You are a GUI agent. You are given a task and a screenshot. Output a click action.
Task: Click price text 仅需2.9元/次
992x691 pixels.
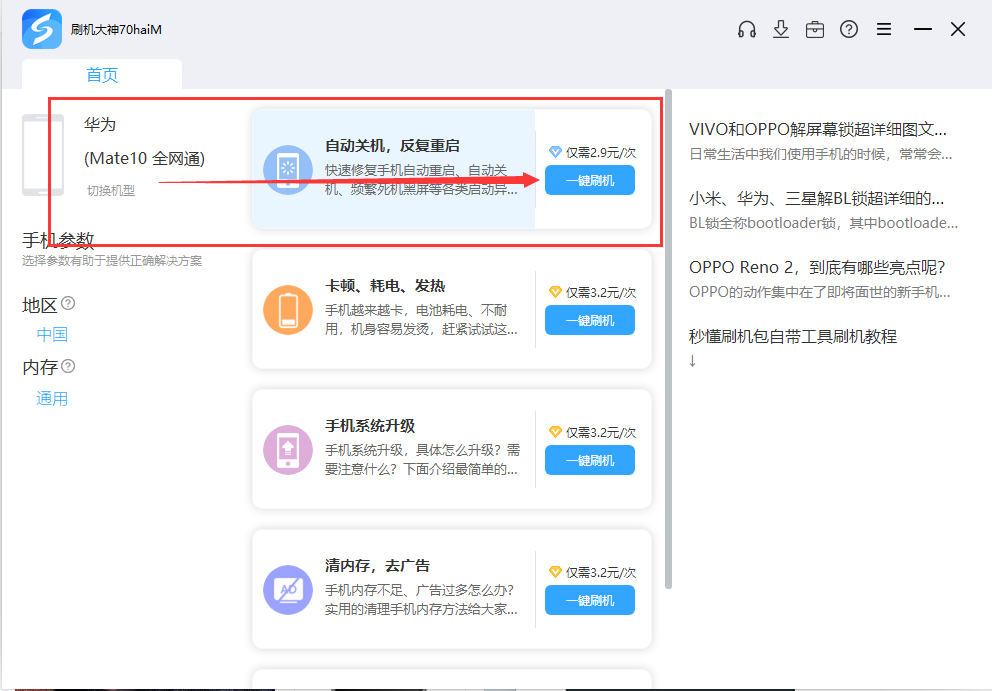601,153
